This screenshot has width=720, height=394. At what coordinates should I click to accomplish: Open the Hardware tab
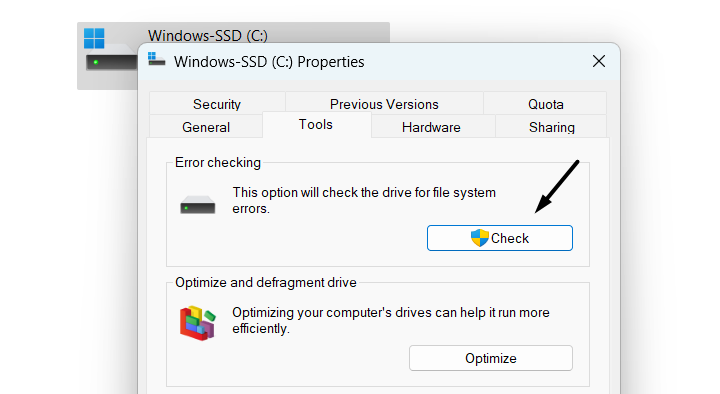click(x=431, y=127)
